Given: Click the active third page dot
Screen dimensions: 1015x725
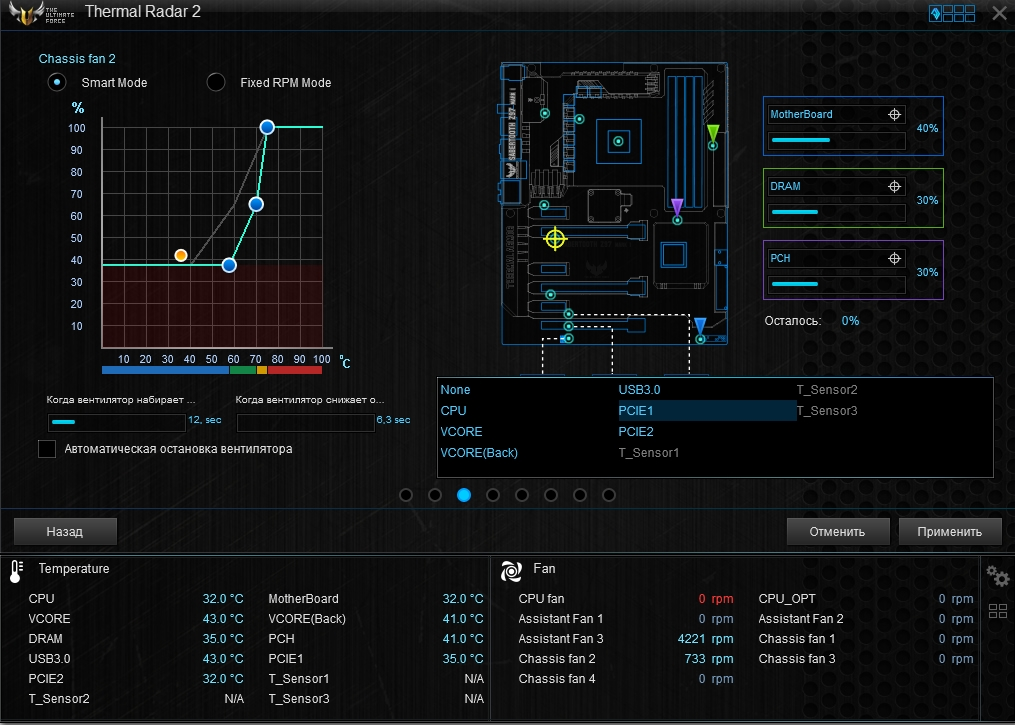Looking at the screenshot, I should pos(464,495).
